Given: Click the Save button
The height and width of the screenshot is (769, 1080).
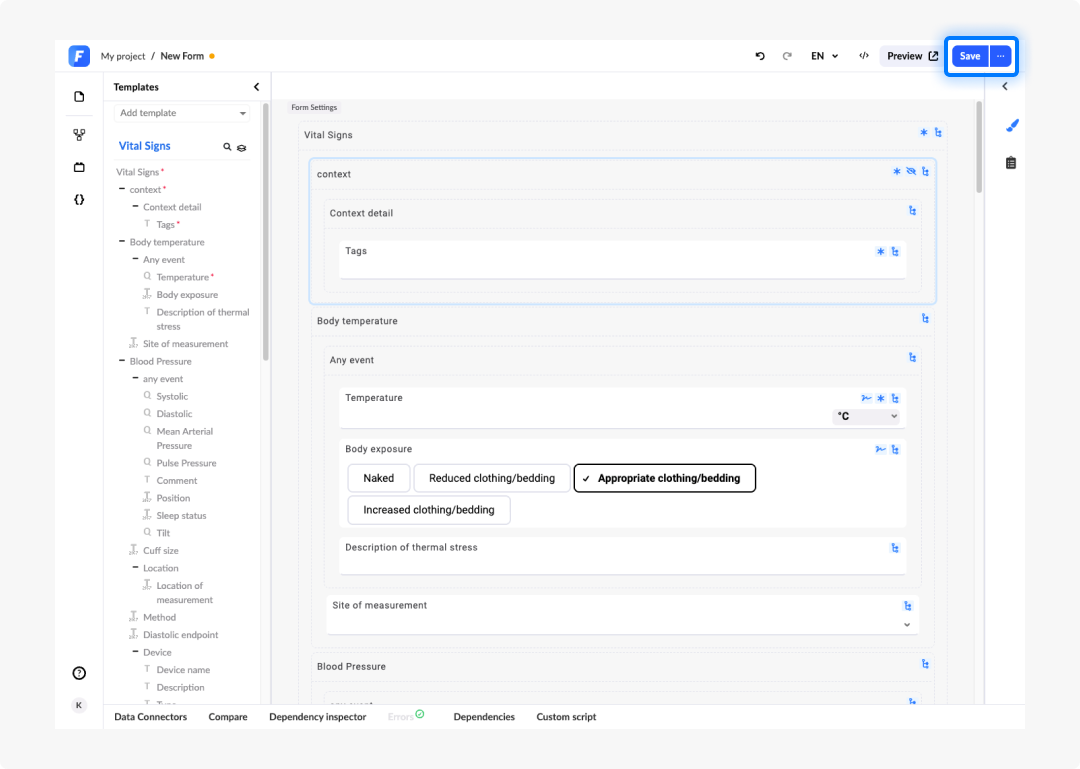Looking at the screenshot, I should 970,56.
